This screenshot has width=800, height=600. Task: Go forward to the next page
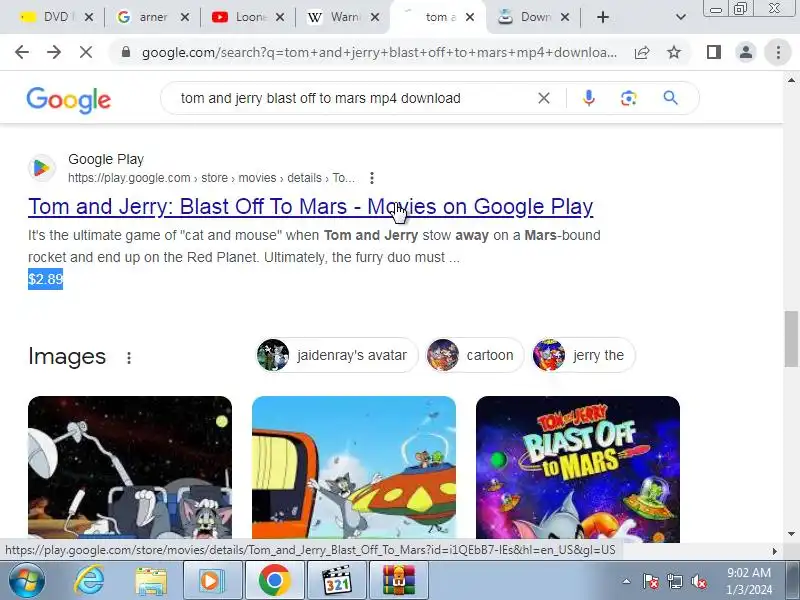[54, 52]
